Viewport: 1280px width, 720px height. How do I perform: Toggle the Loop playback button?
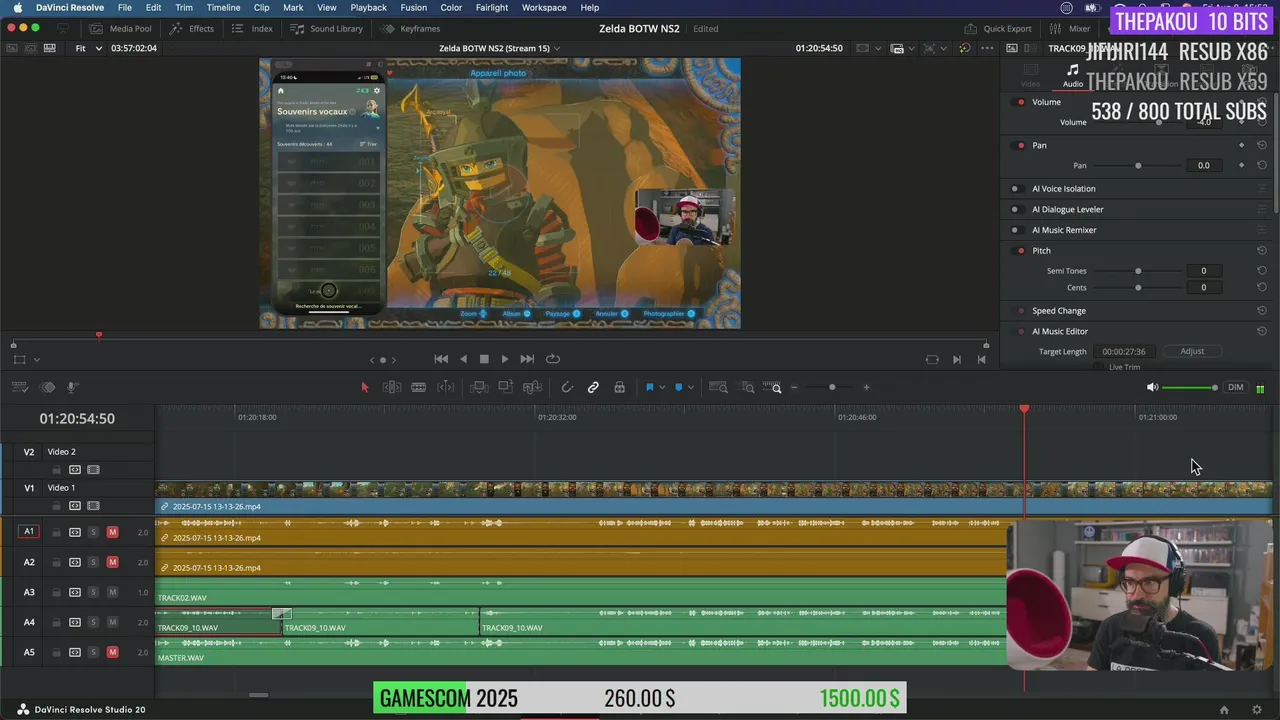pyautogui.click(x=552, y=359)
